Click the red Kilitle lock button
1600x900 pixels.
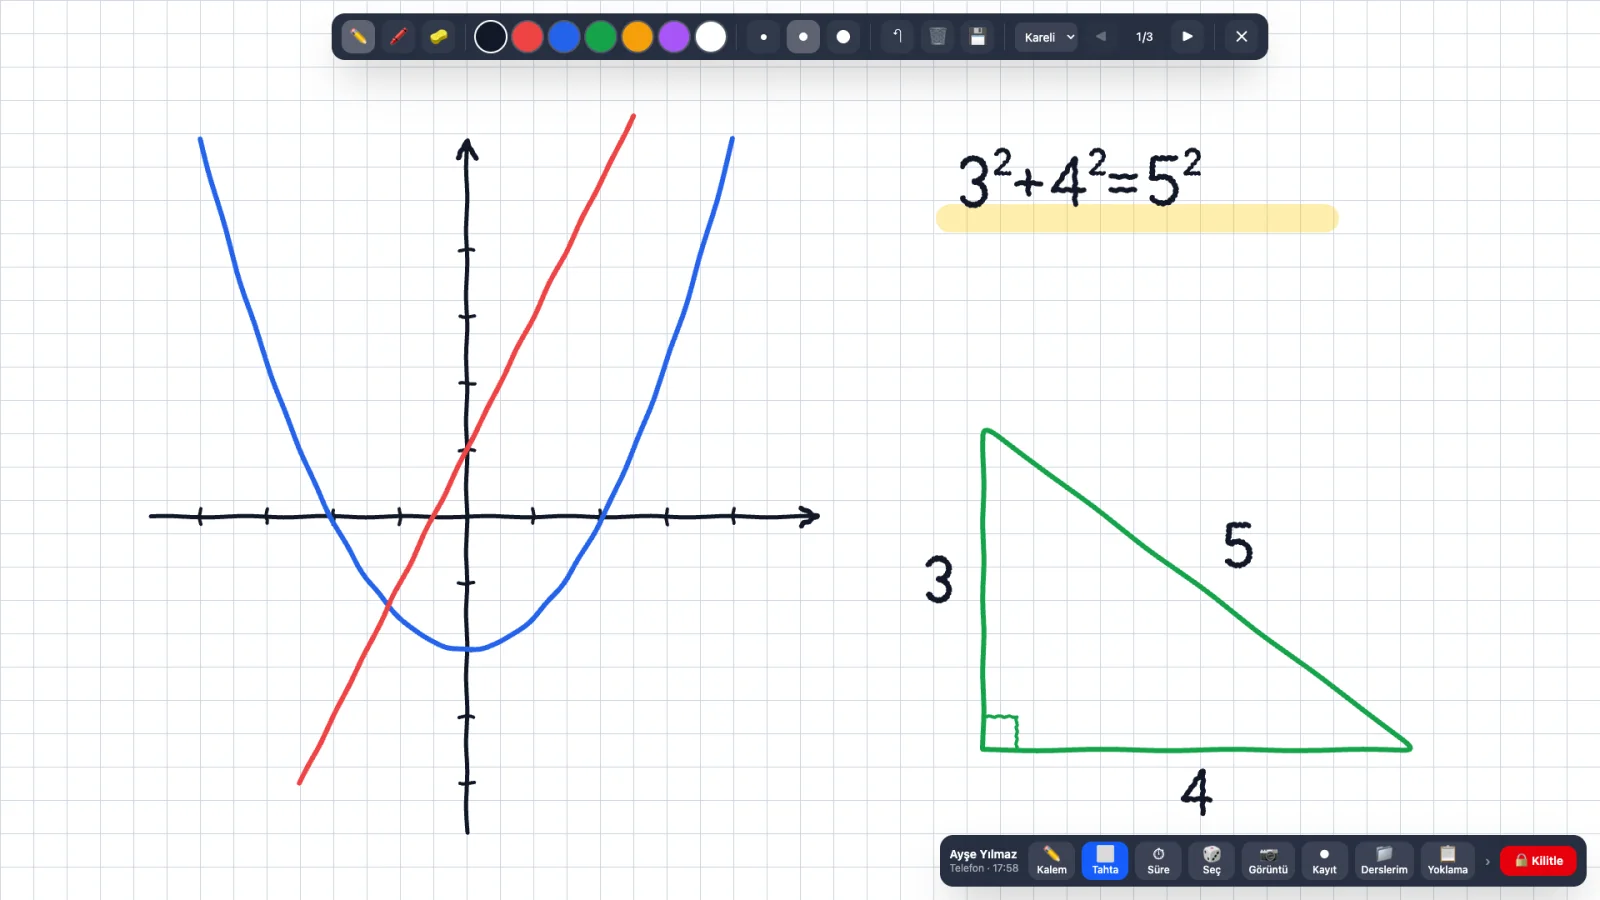[1538, 861]
